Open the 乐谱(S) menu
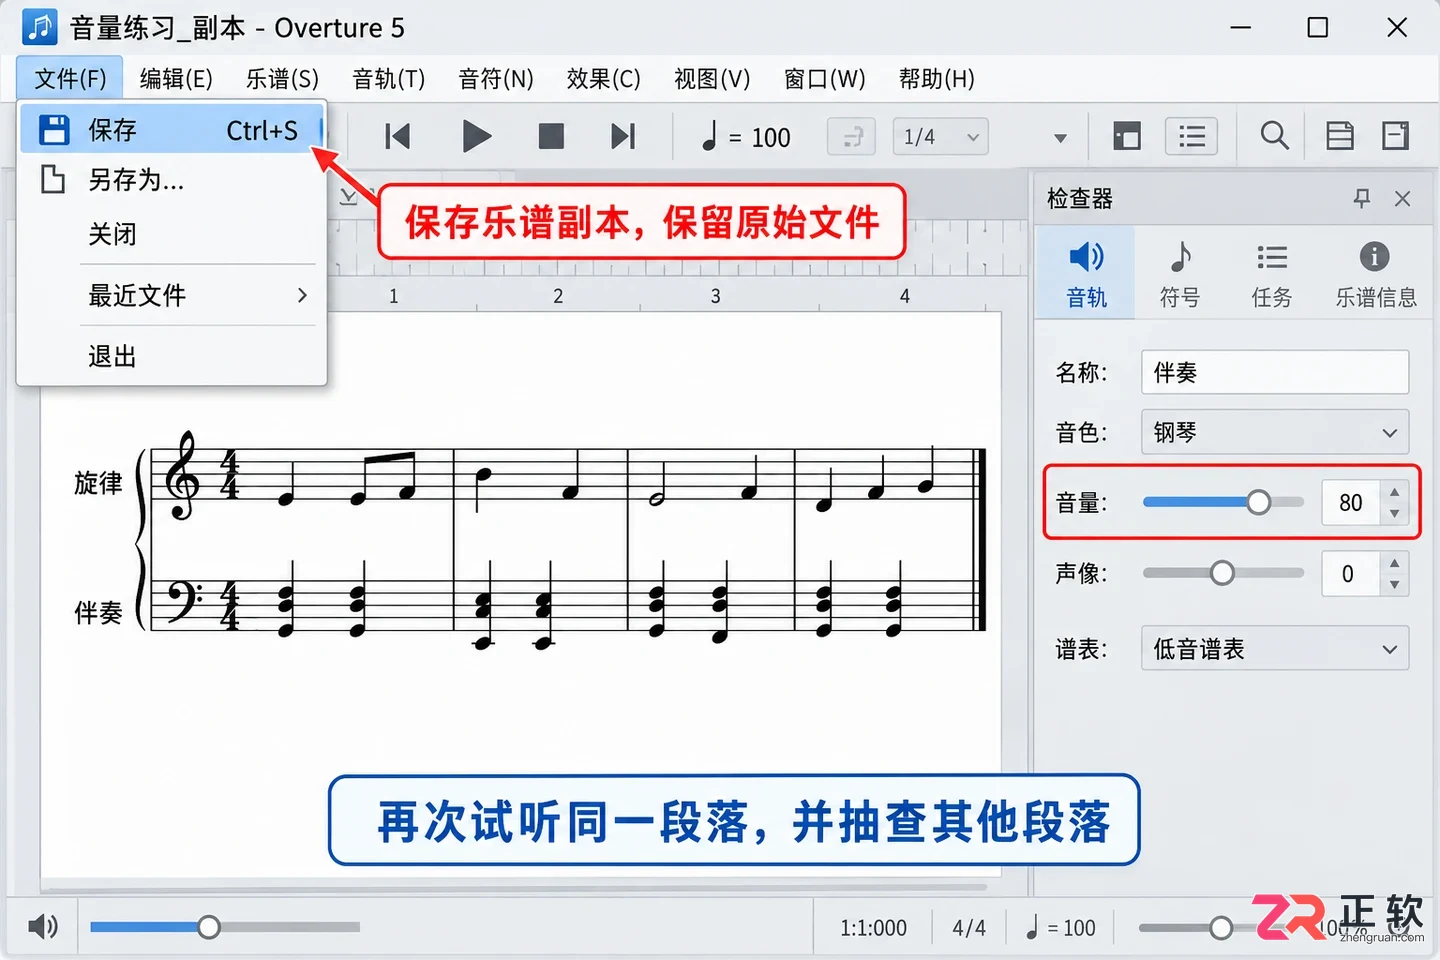1440x960 pixels. click(282, 79)
